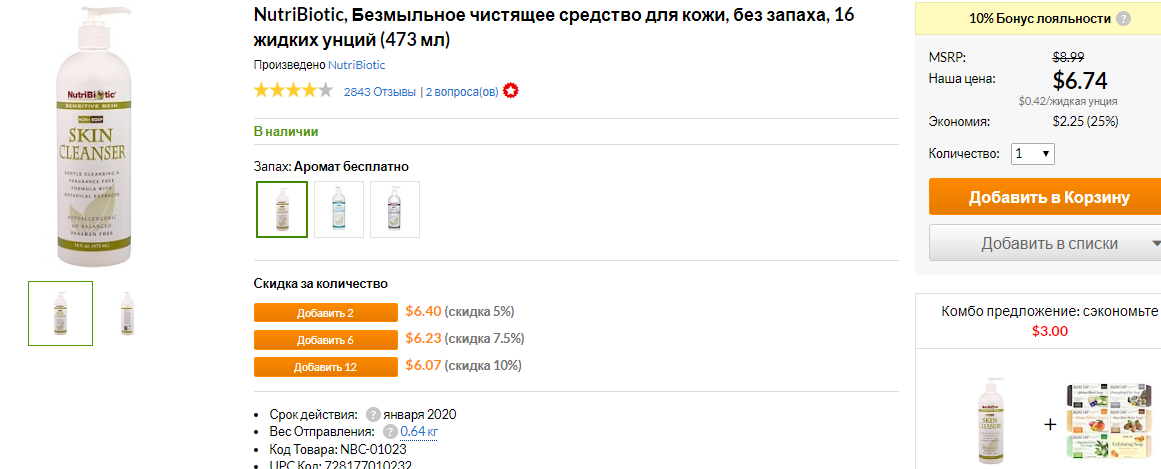Select the blue bottle variant thumbnail
1161x469 pixels.
339,210
